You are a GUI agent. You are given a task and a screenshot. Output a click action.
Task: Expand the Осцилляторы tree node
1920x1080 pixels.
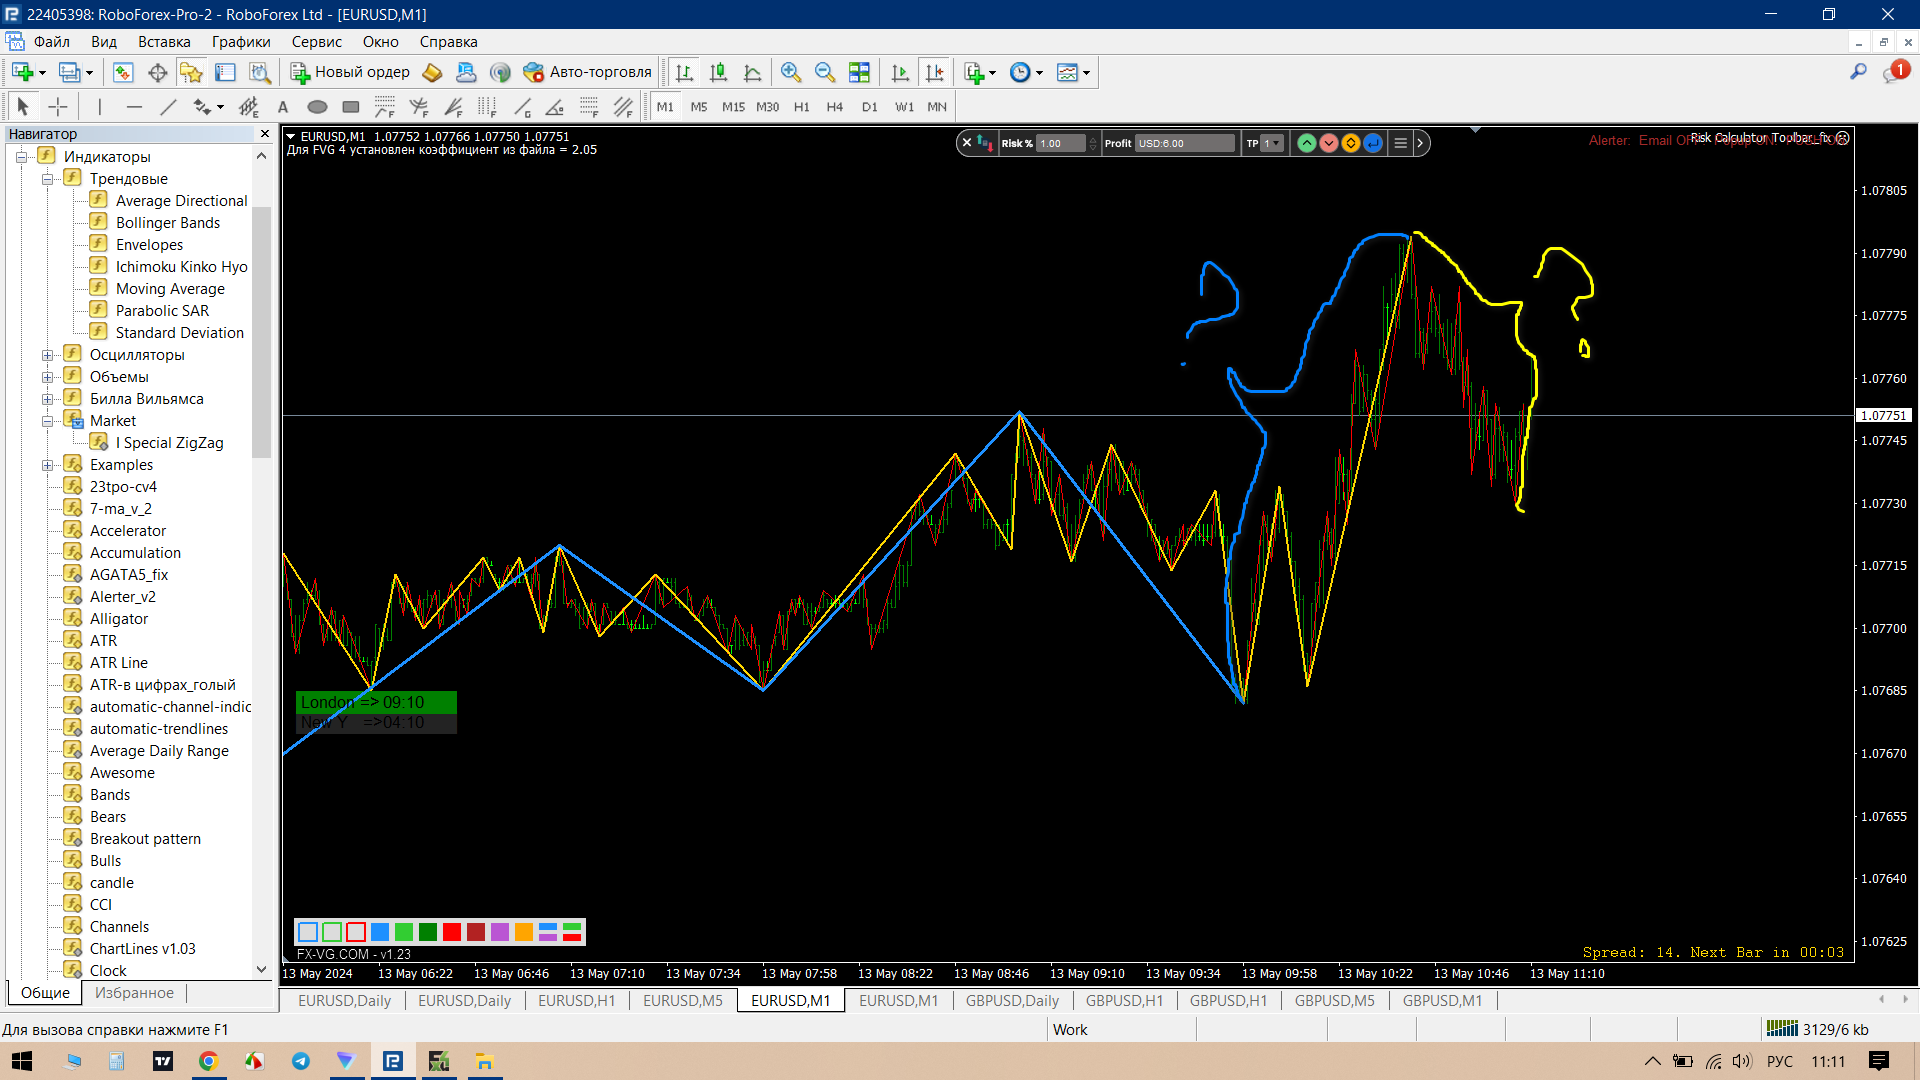pyautogui.click(x=47, y=355)
